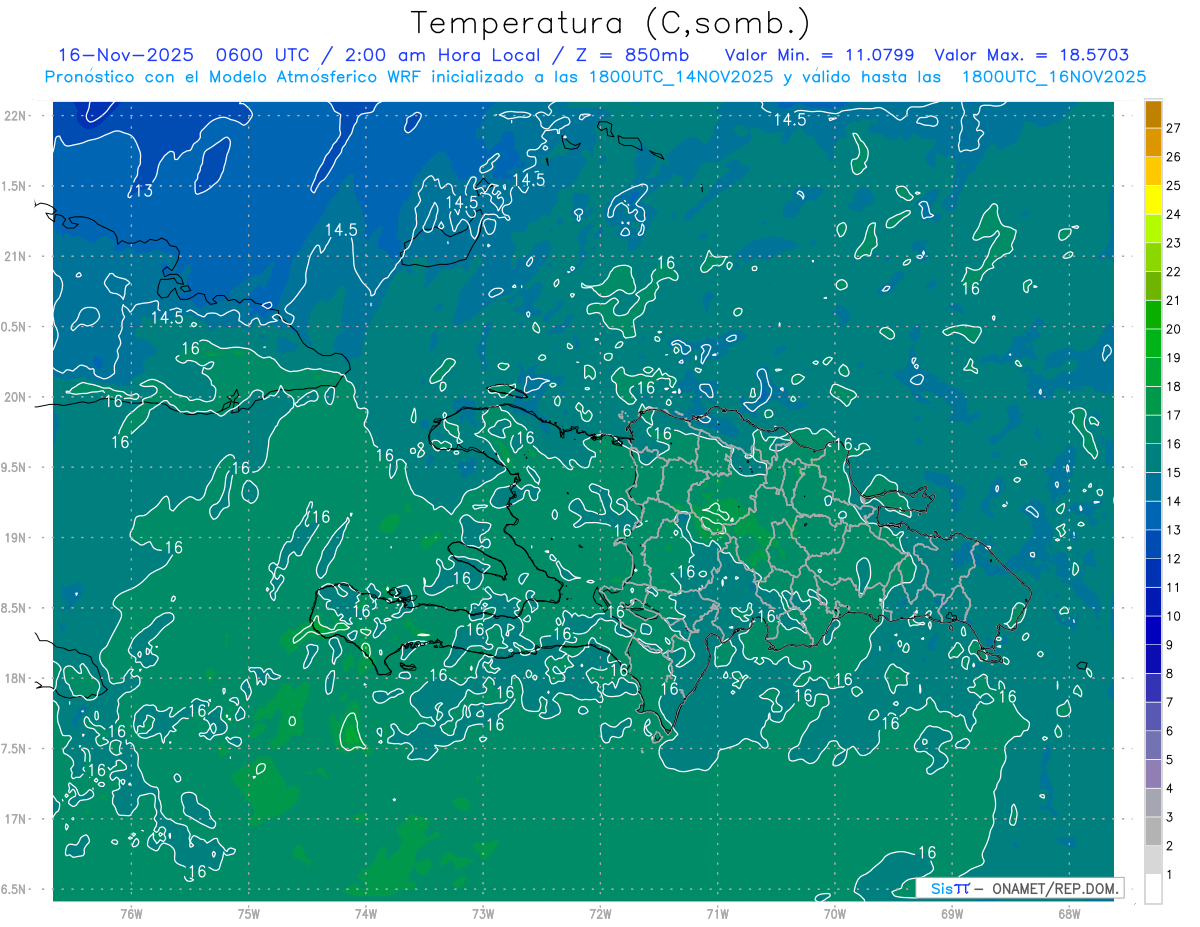Click the legend label '12'
1200x927 pixels.
click(x=1174, y=559)
